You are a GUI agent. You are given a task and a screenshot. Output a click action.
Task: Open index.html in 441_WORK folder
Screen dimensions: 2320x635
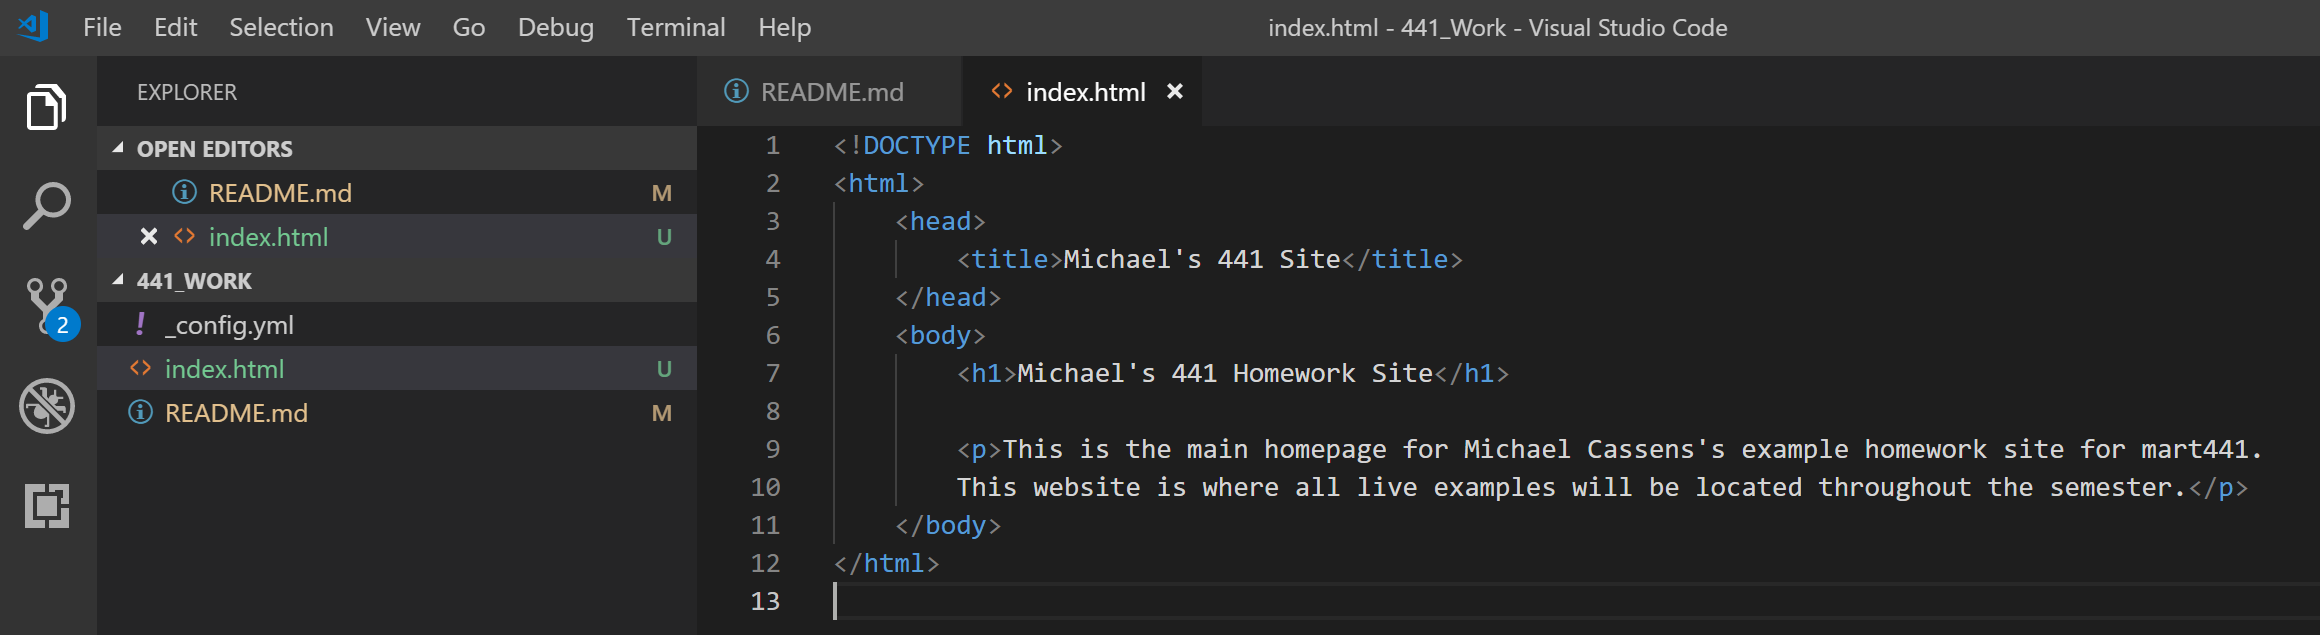click(x=397, y=368)
